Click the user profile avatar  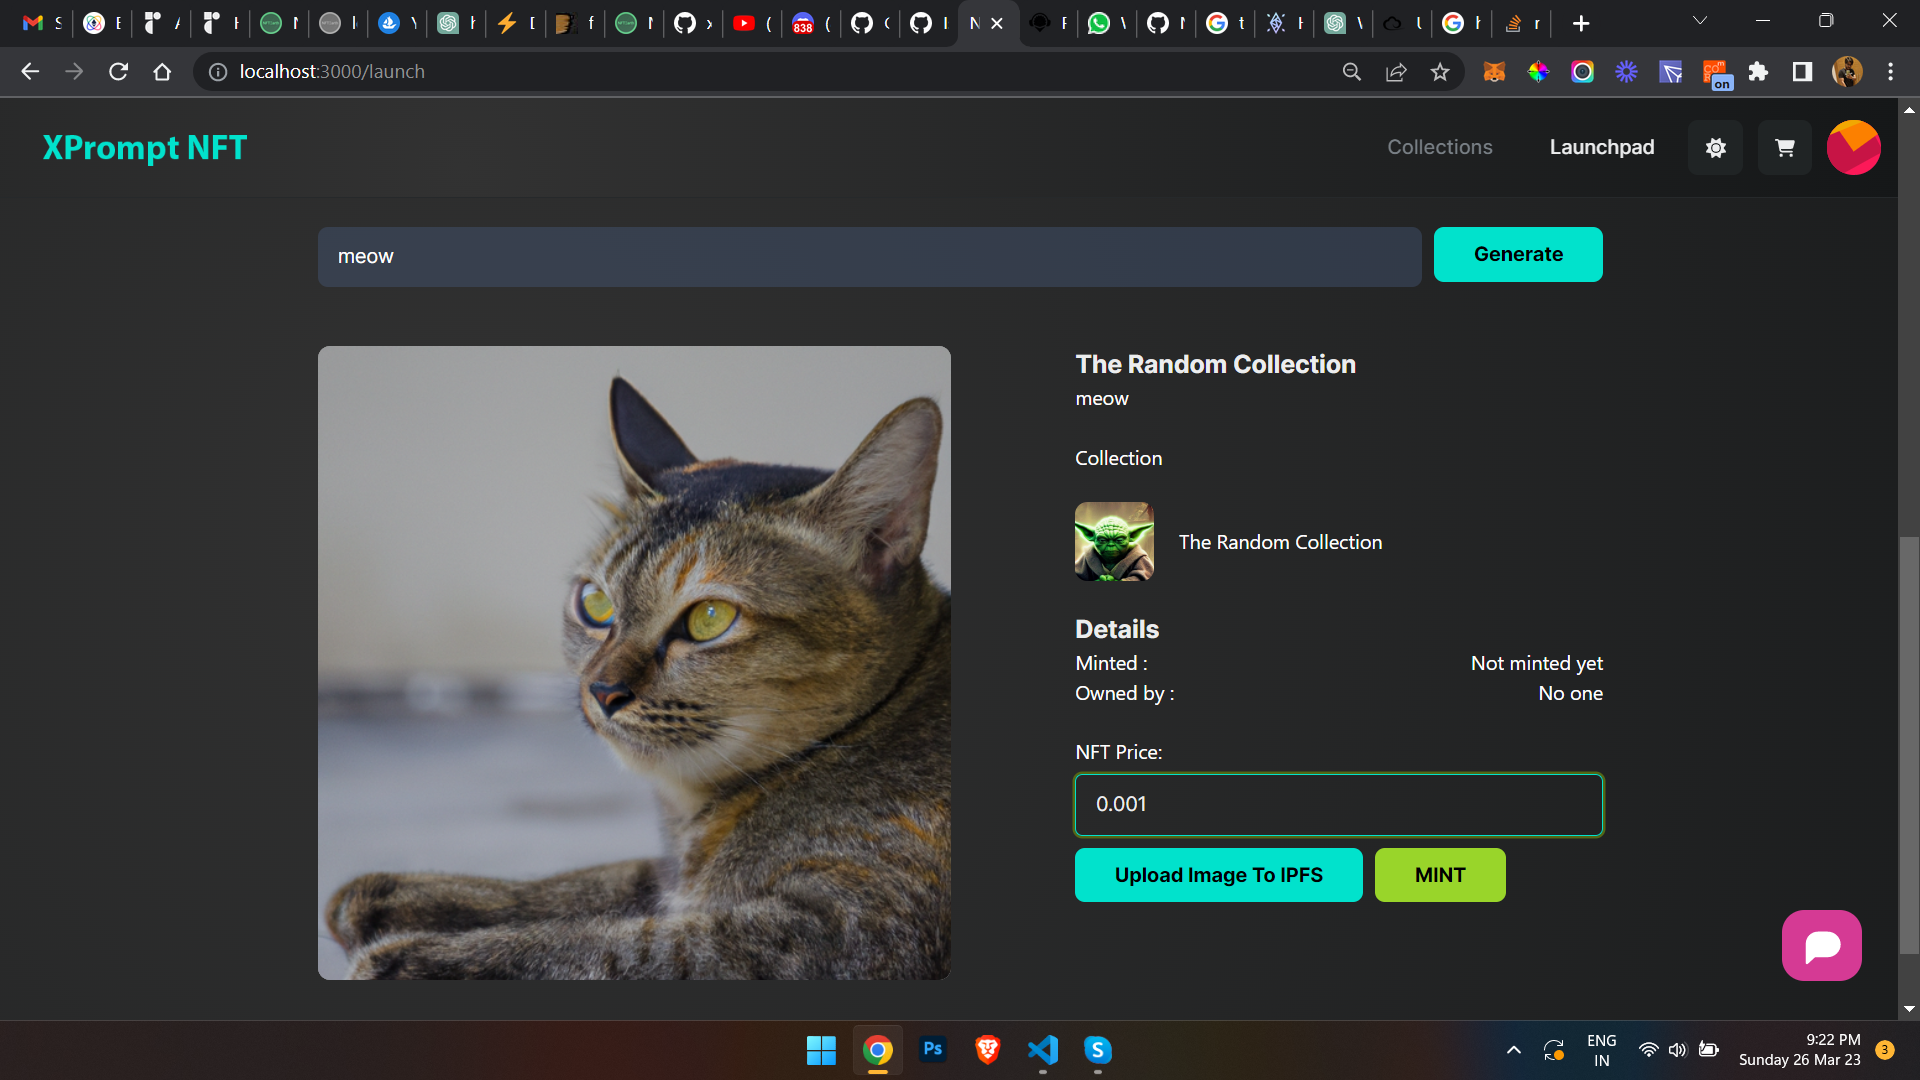[x=1853, y=148]
